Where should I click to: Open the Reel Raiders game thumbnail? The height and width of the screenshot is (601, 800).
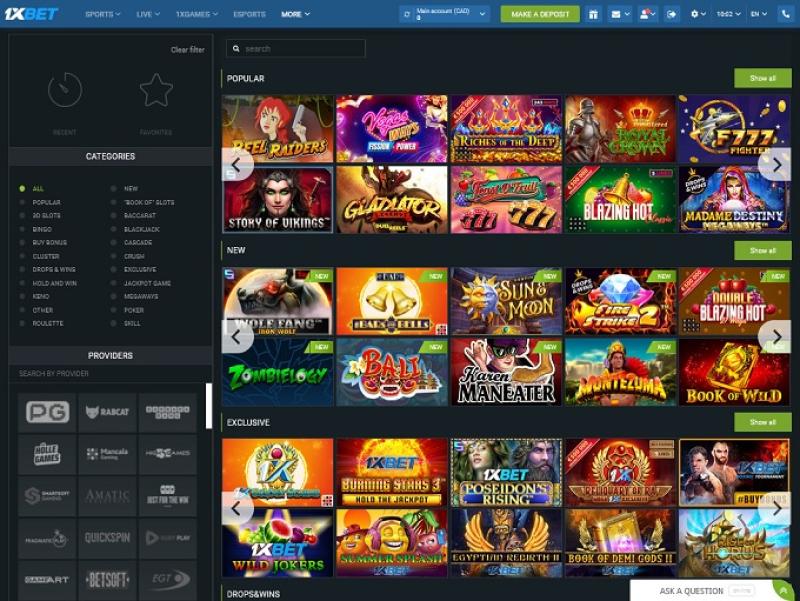click(278, 129)
